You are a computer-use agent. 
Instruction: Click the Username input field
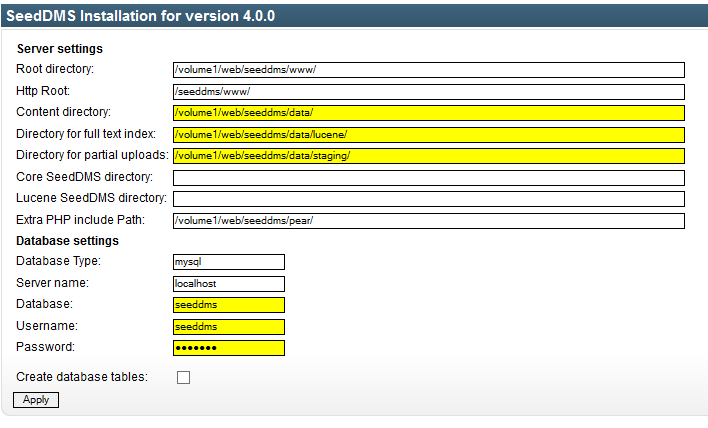229,327
